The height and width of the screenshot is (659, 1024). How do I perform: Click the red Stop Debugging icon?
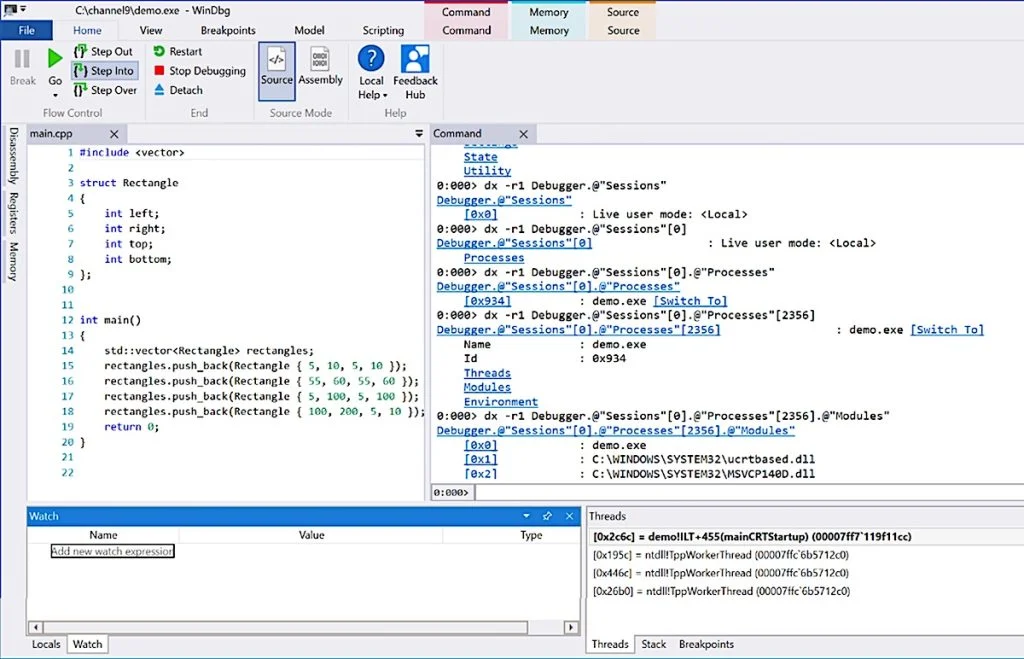point(160,71)
